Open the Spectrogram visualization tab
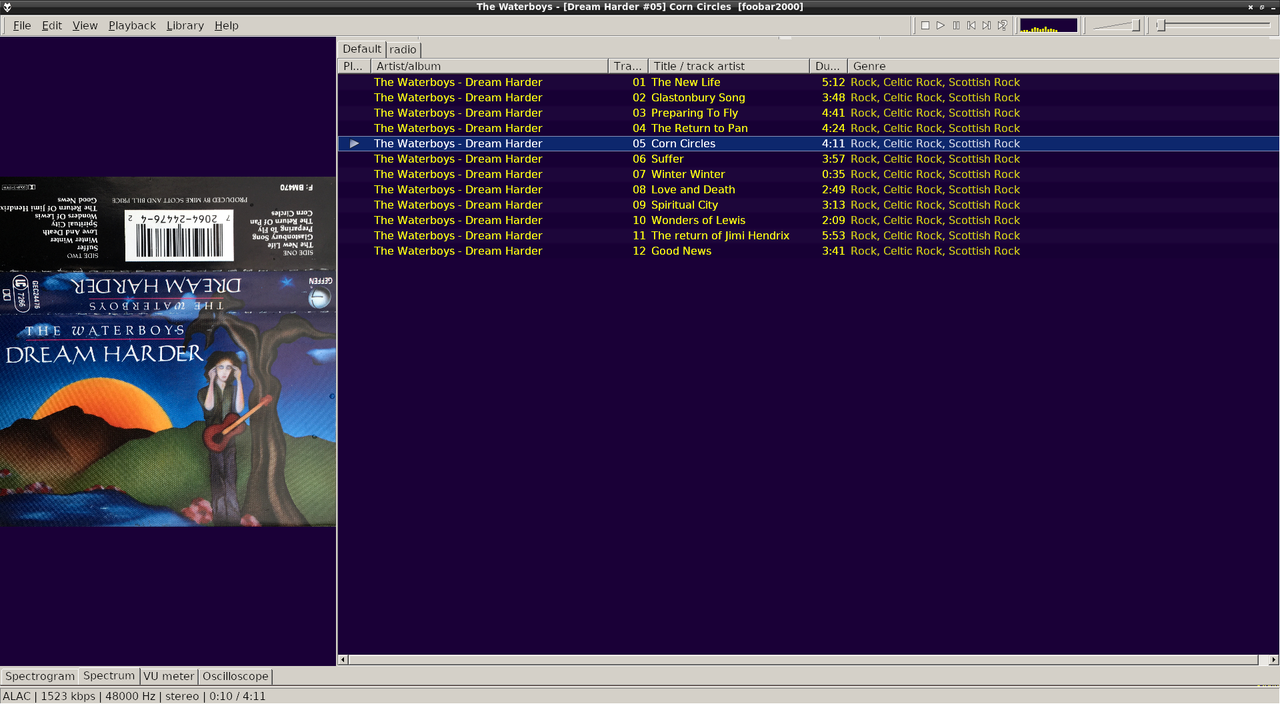 40,676
